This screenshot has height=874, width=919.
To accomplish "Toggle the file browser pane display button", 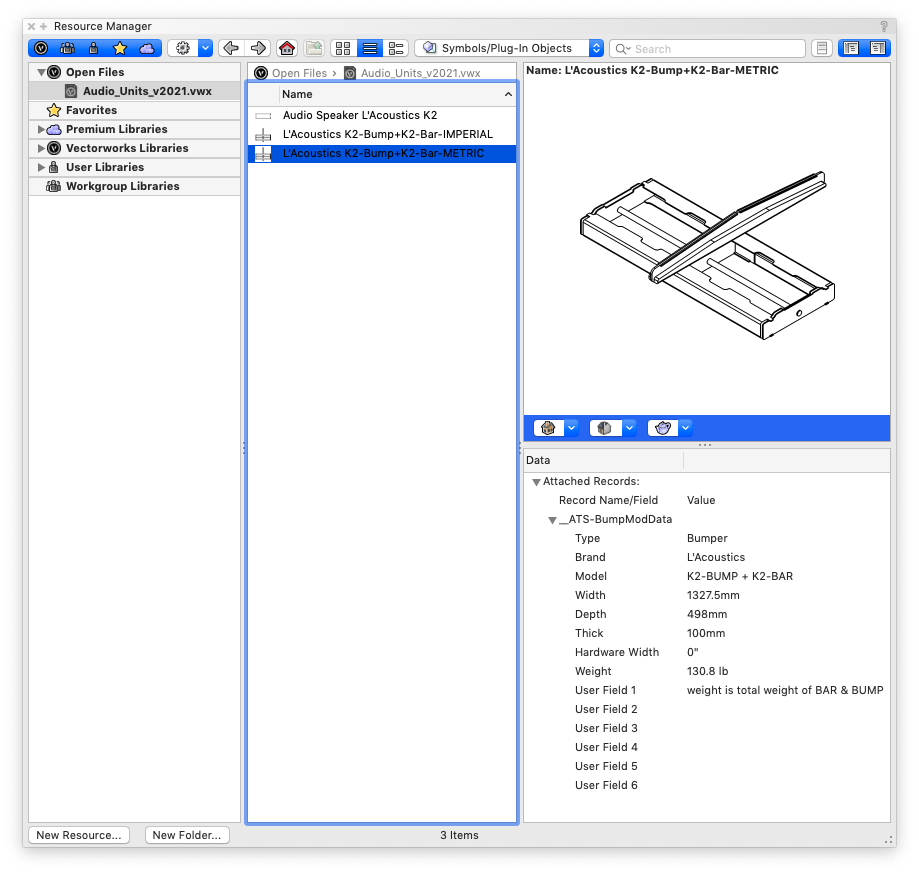I will pyautogui.click(x=850, y=48).
